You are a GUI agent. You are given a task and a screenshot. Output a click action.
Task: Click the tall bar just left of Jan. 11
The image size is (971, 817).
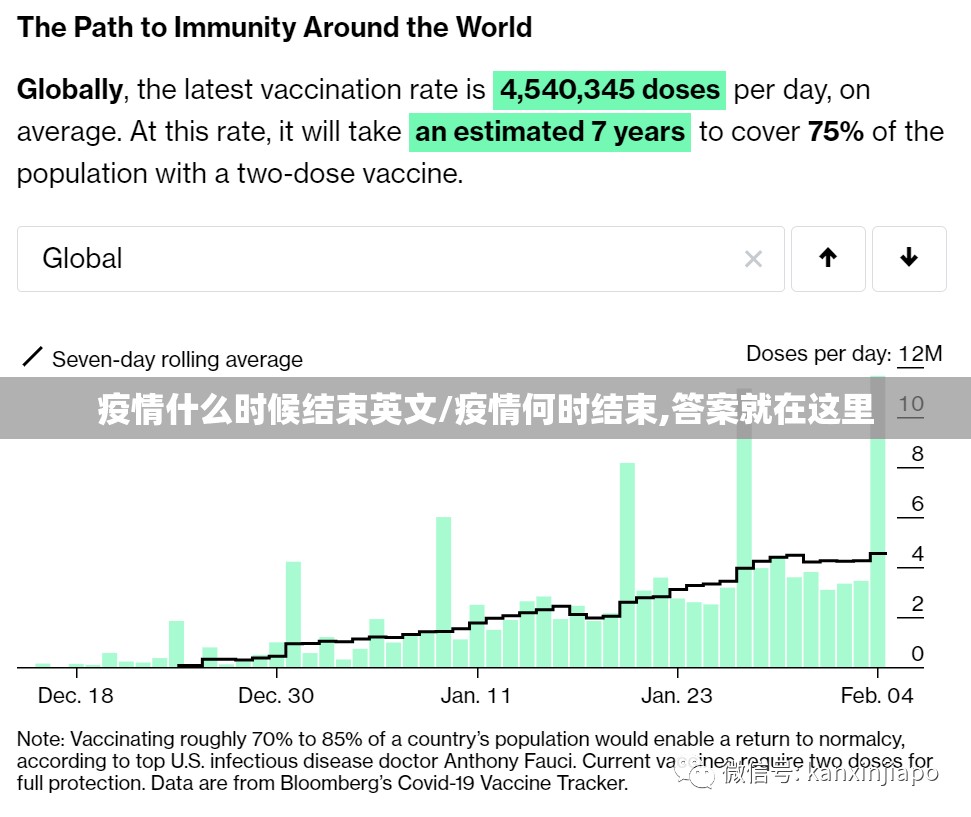443,590
